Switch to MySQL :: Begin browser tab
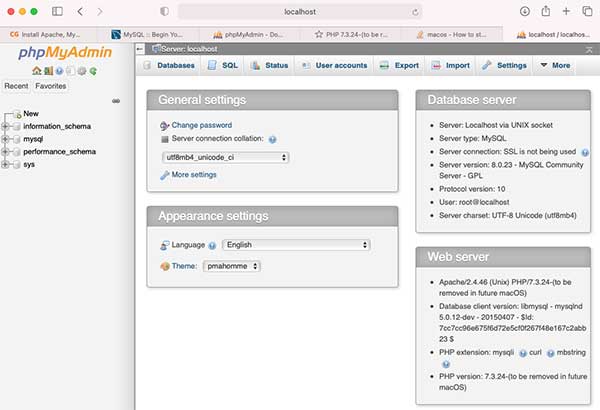The width and height of the screenshot is (600, 410). pos(147,34)
